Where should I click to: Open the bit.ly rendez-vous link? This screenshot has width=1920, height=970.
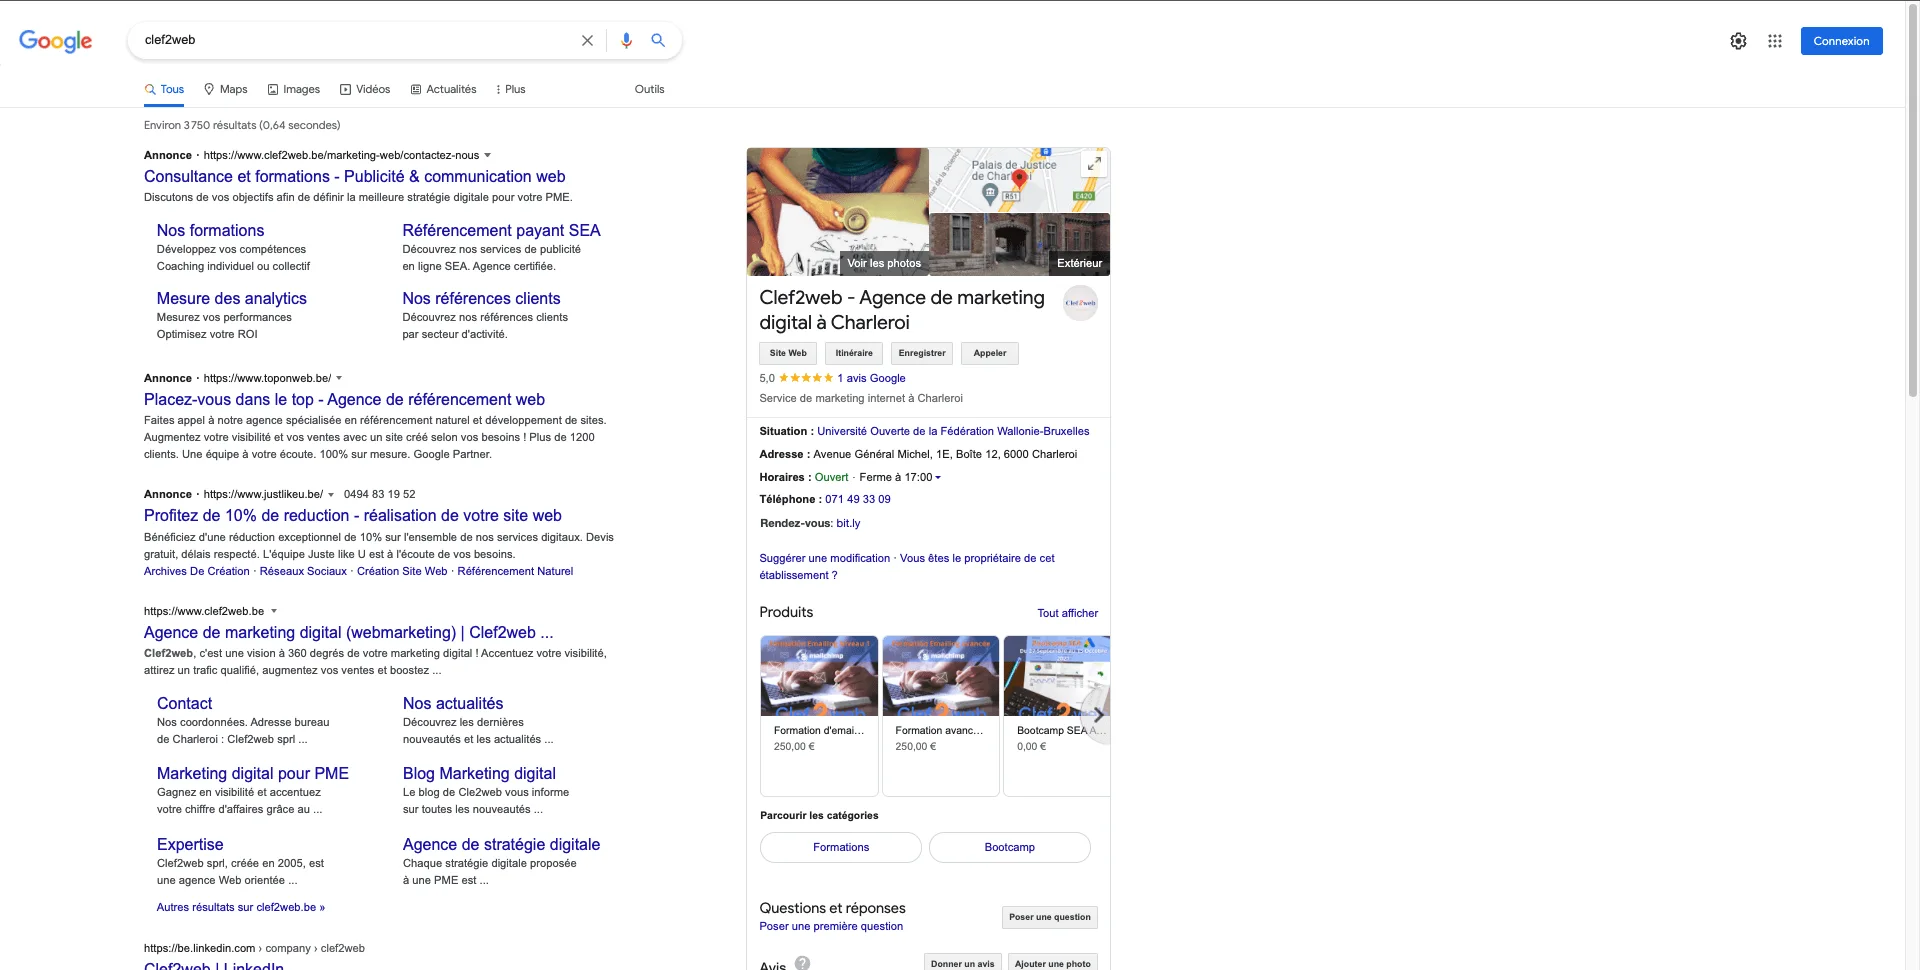tap(848, 523)
